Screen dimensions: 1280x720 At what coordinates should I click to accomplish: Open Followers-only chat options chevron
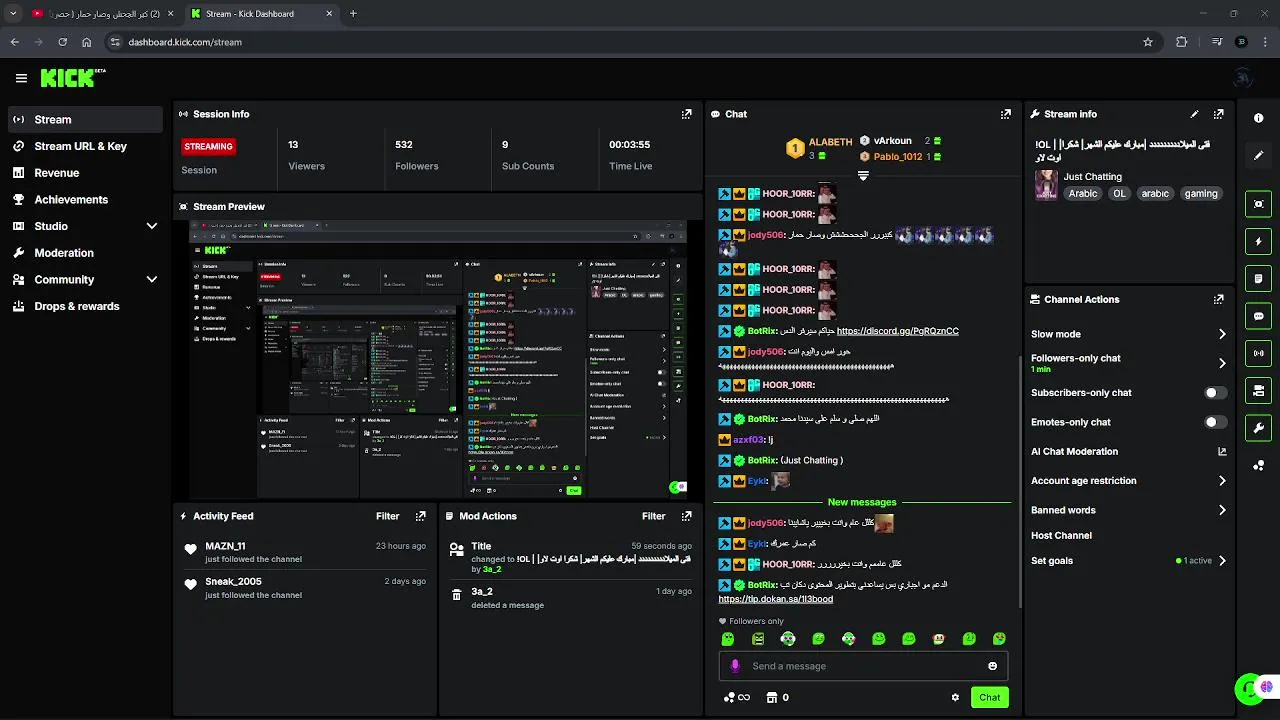(1222, 363)
